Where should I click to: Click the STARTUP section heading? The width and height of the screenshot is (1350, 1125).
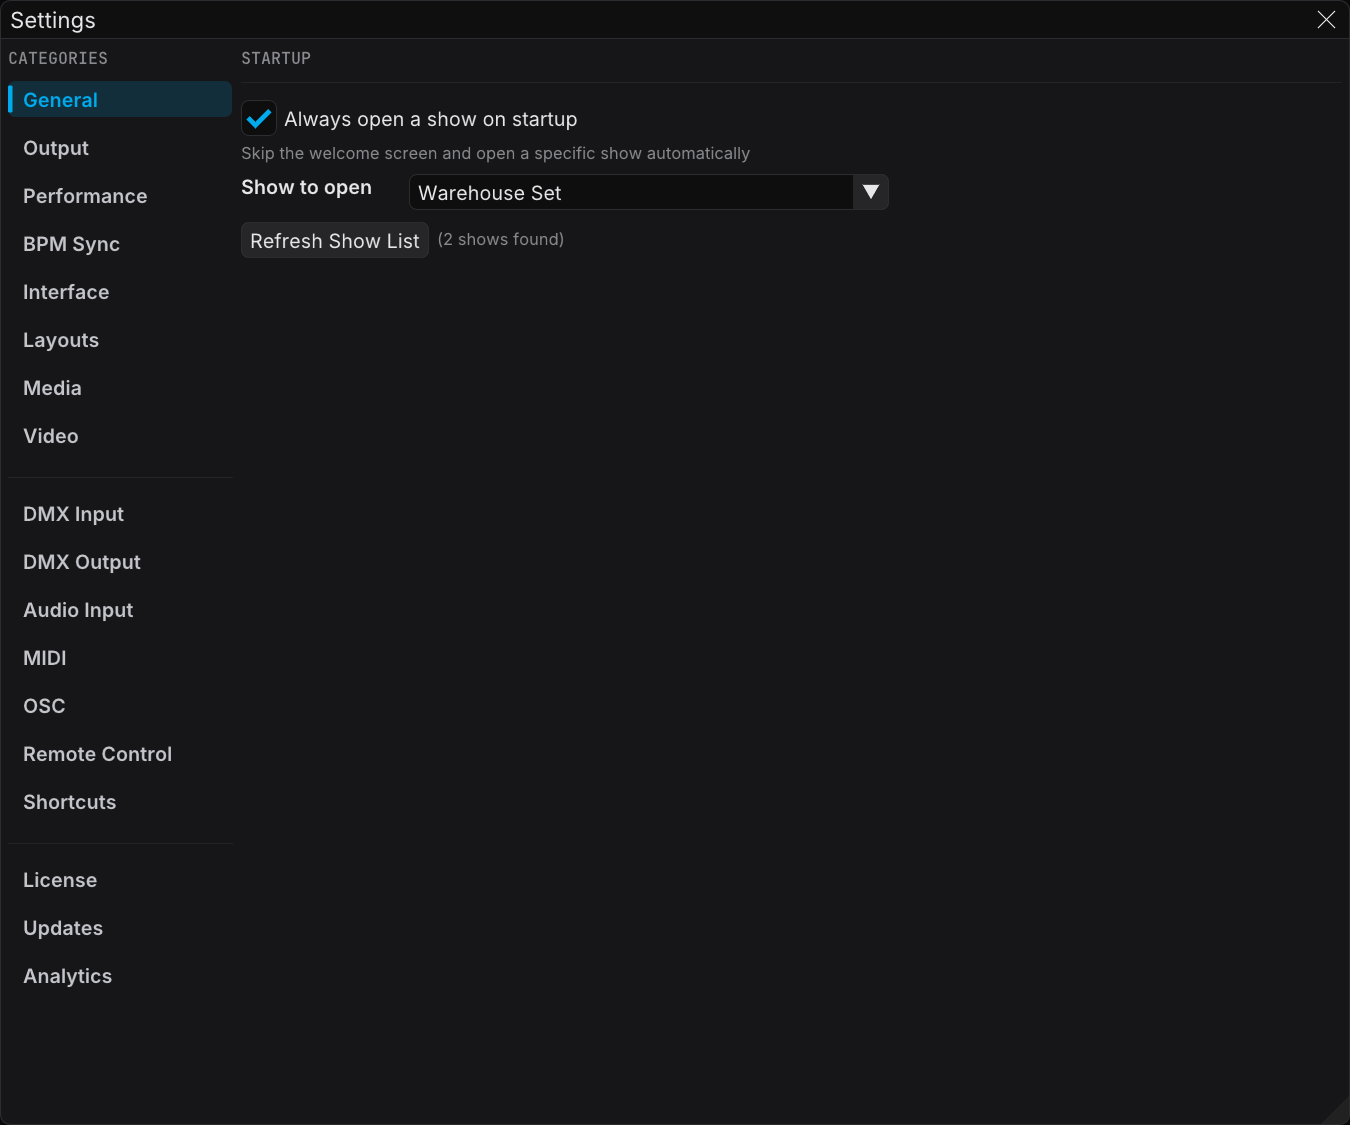coord(276,58)
